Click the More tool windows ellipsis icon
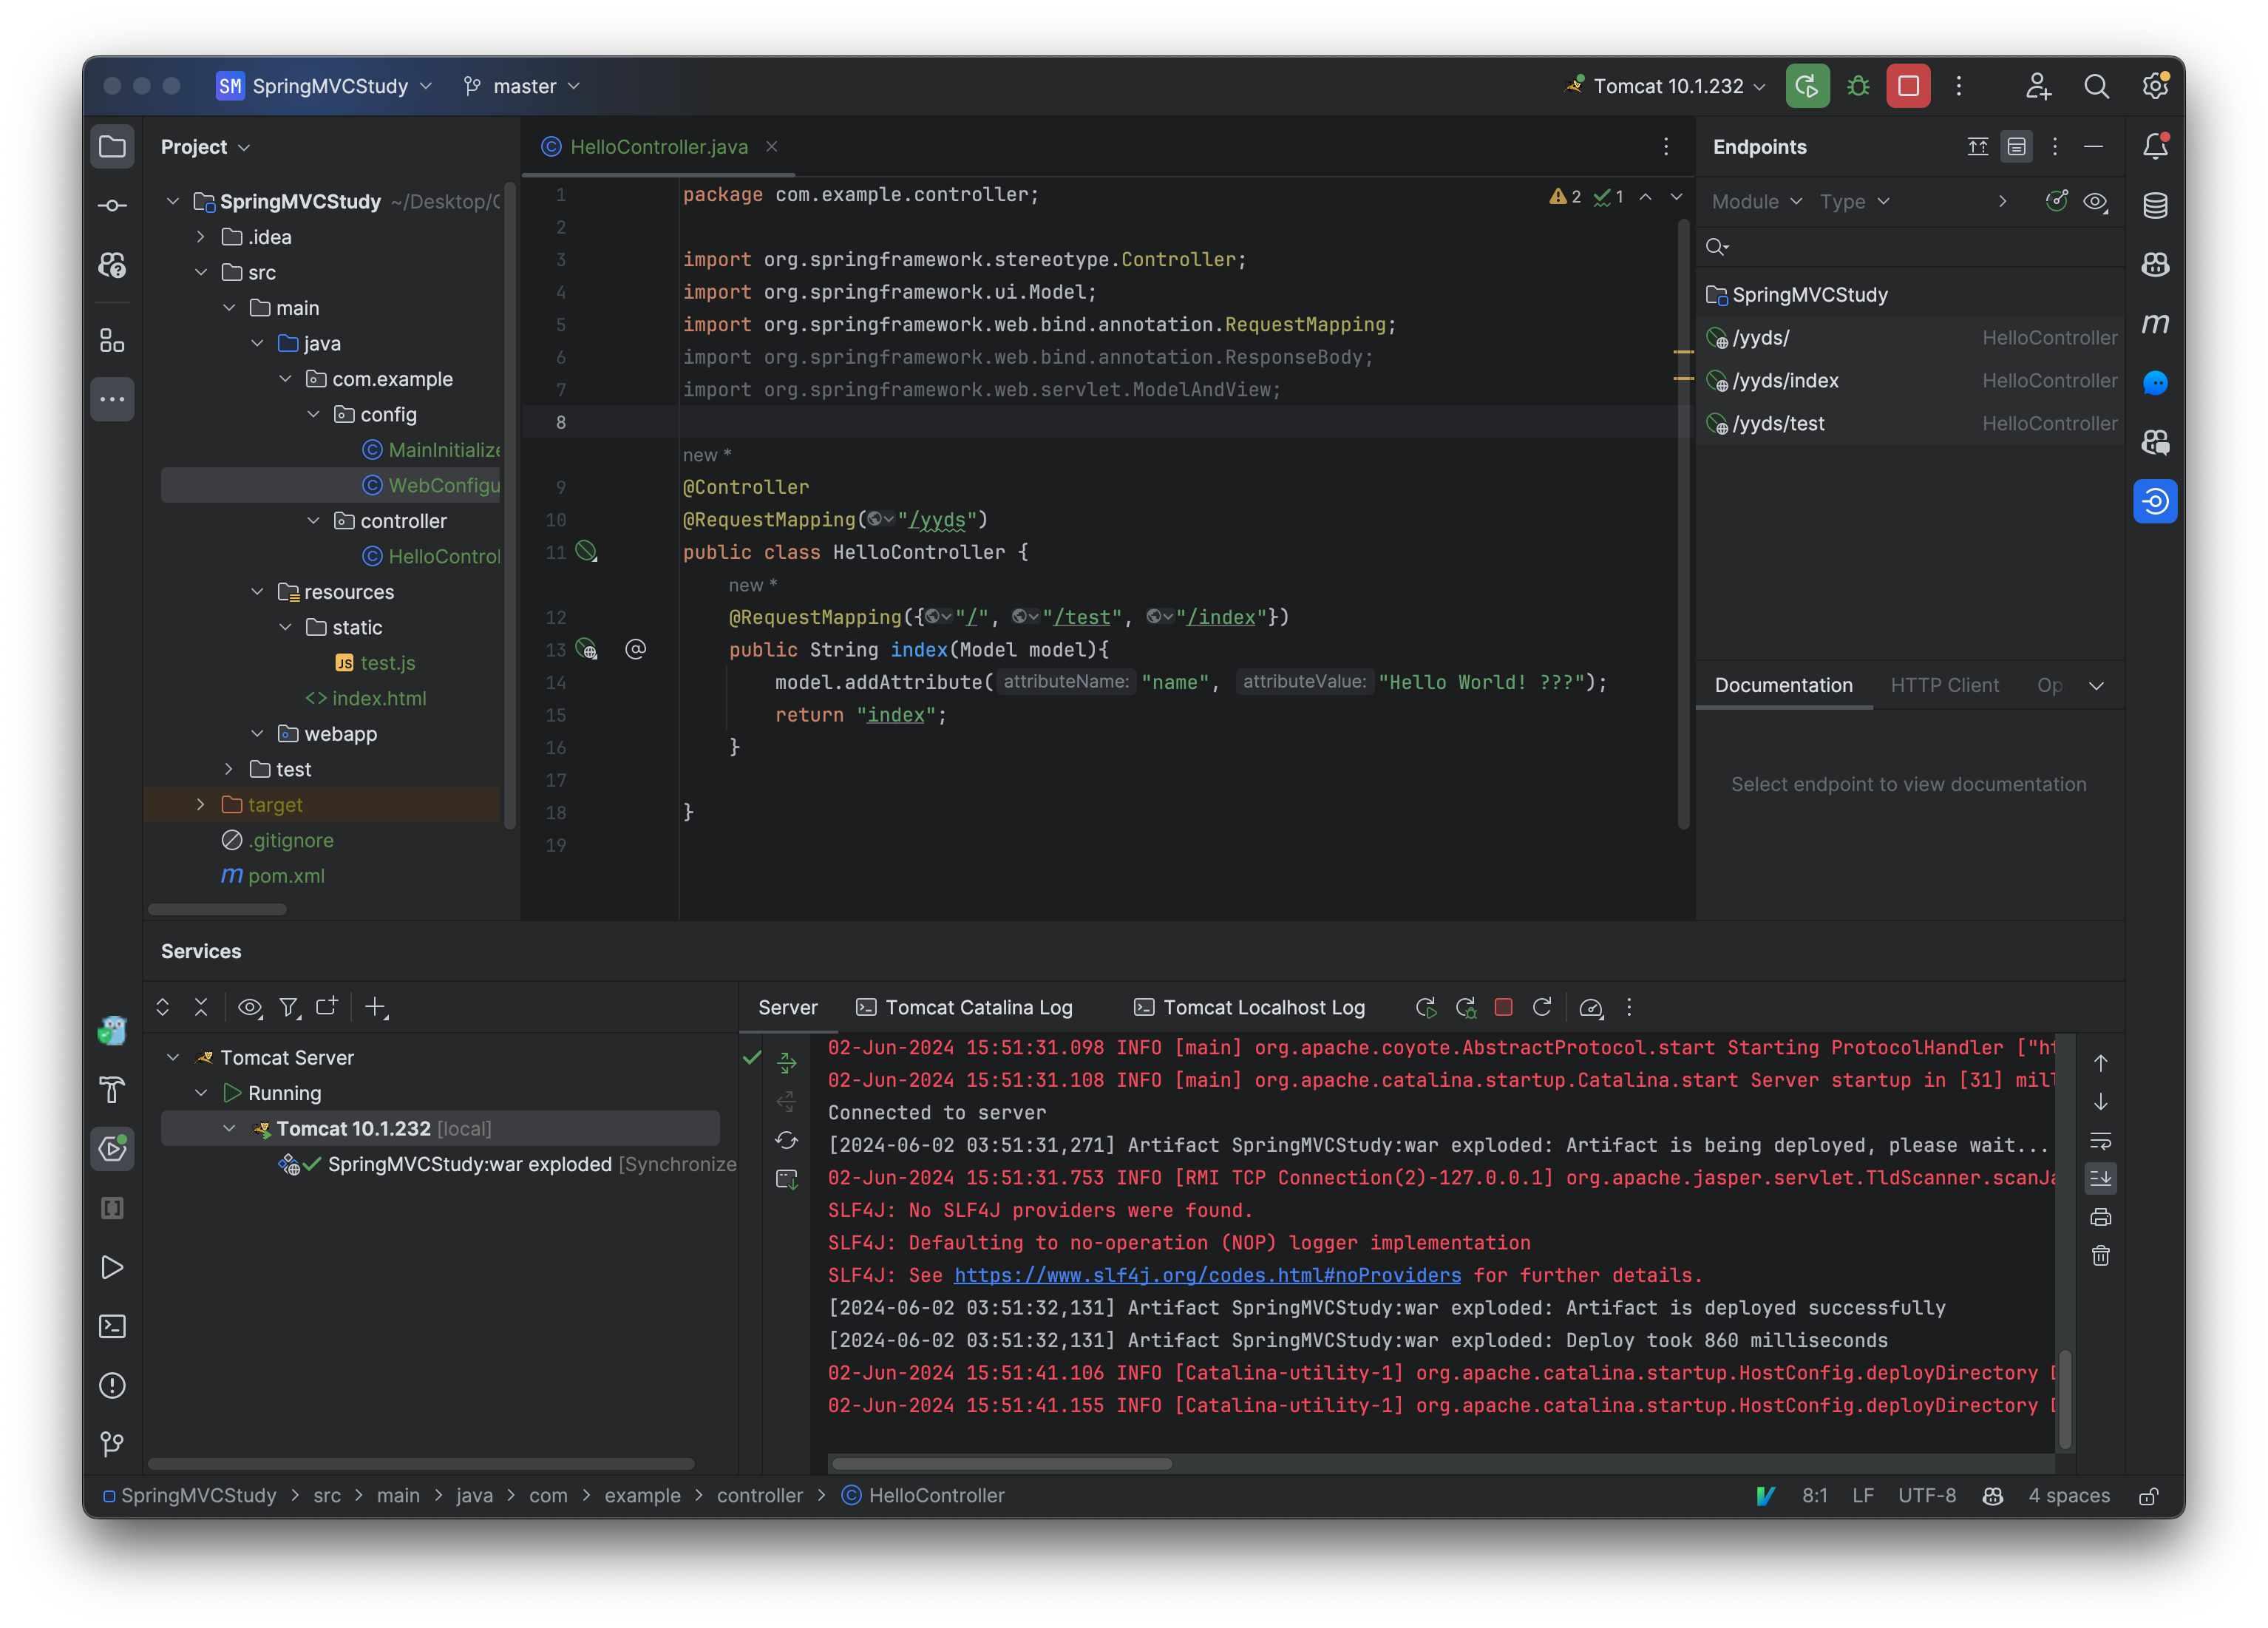The width and height of the screenshot is (2268, 1628). click(112, 399)
